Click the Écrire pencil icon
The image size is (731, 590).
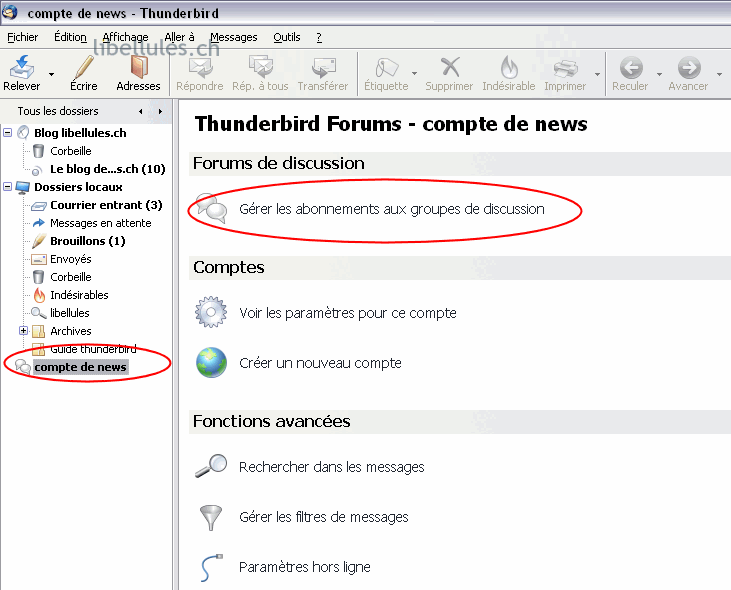(x=84, y=67)
